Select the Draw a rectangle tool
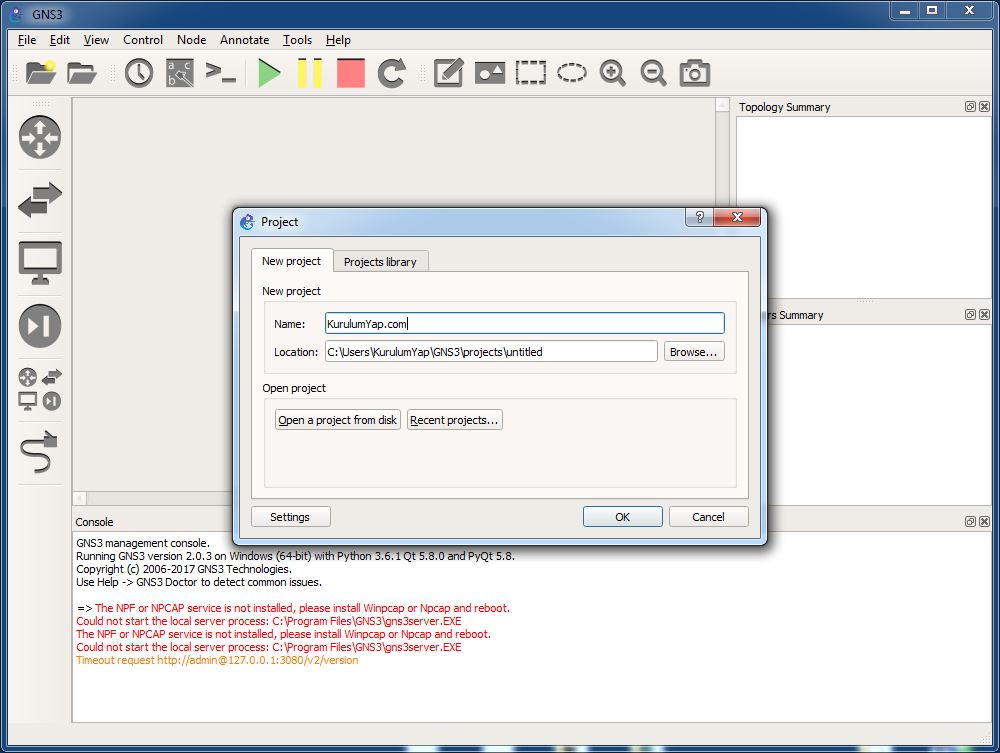This screenshot has width=1000, height=753. tap(531, 73)
